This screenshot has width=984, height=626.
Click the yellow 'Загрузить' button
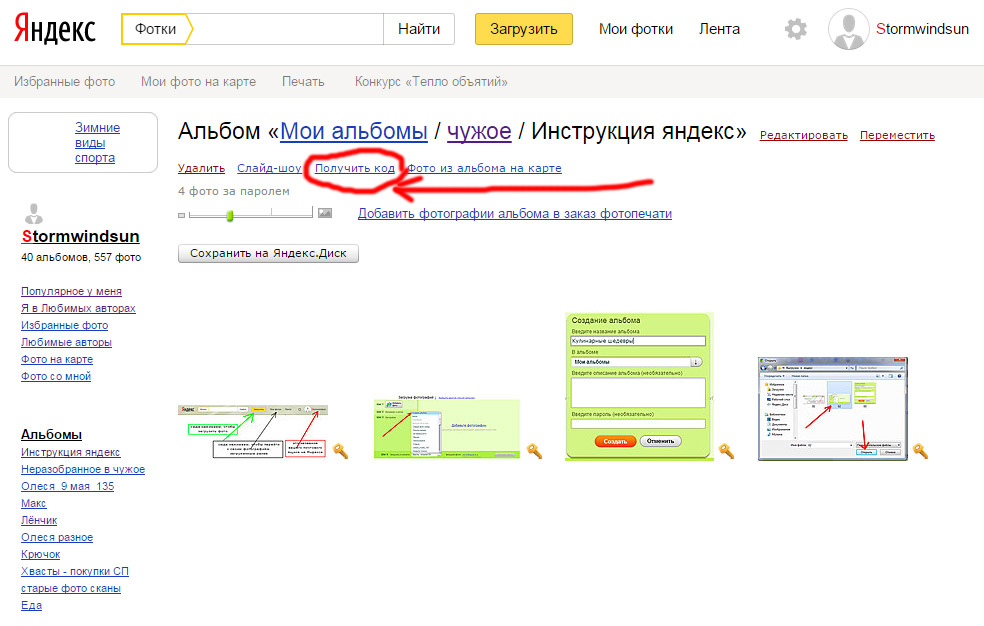click(x=523, y=29)
